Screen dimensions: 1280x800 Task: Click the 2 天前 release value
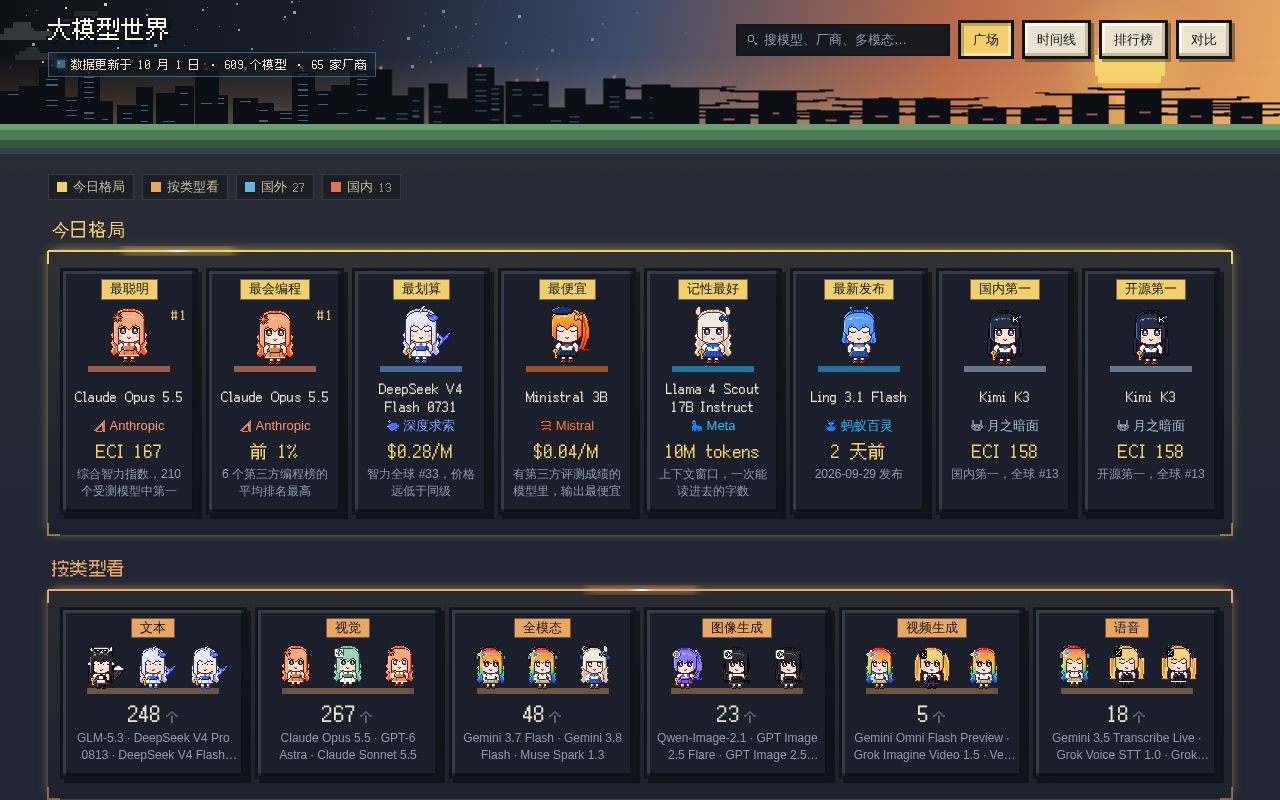[857, 452]
